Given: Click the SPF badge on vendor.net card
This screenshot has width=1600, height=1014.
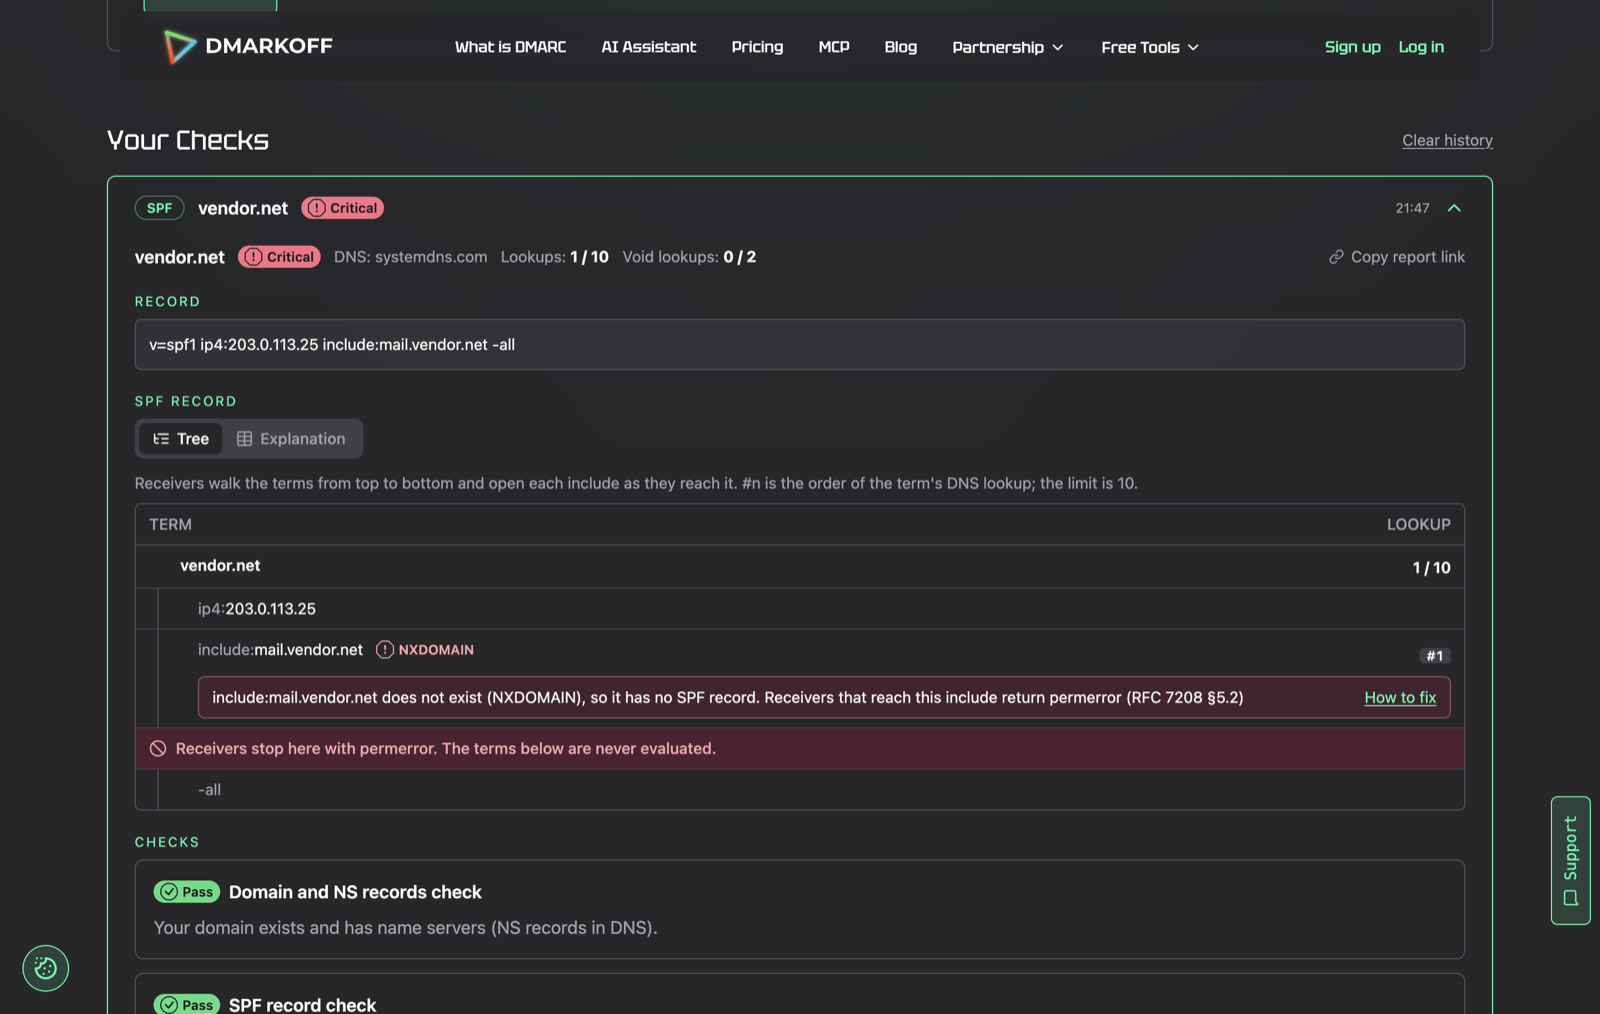Looking at the screenshot, I should coord(159,208).
